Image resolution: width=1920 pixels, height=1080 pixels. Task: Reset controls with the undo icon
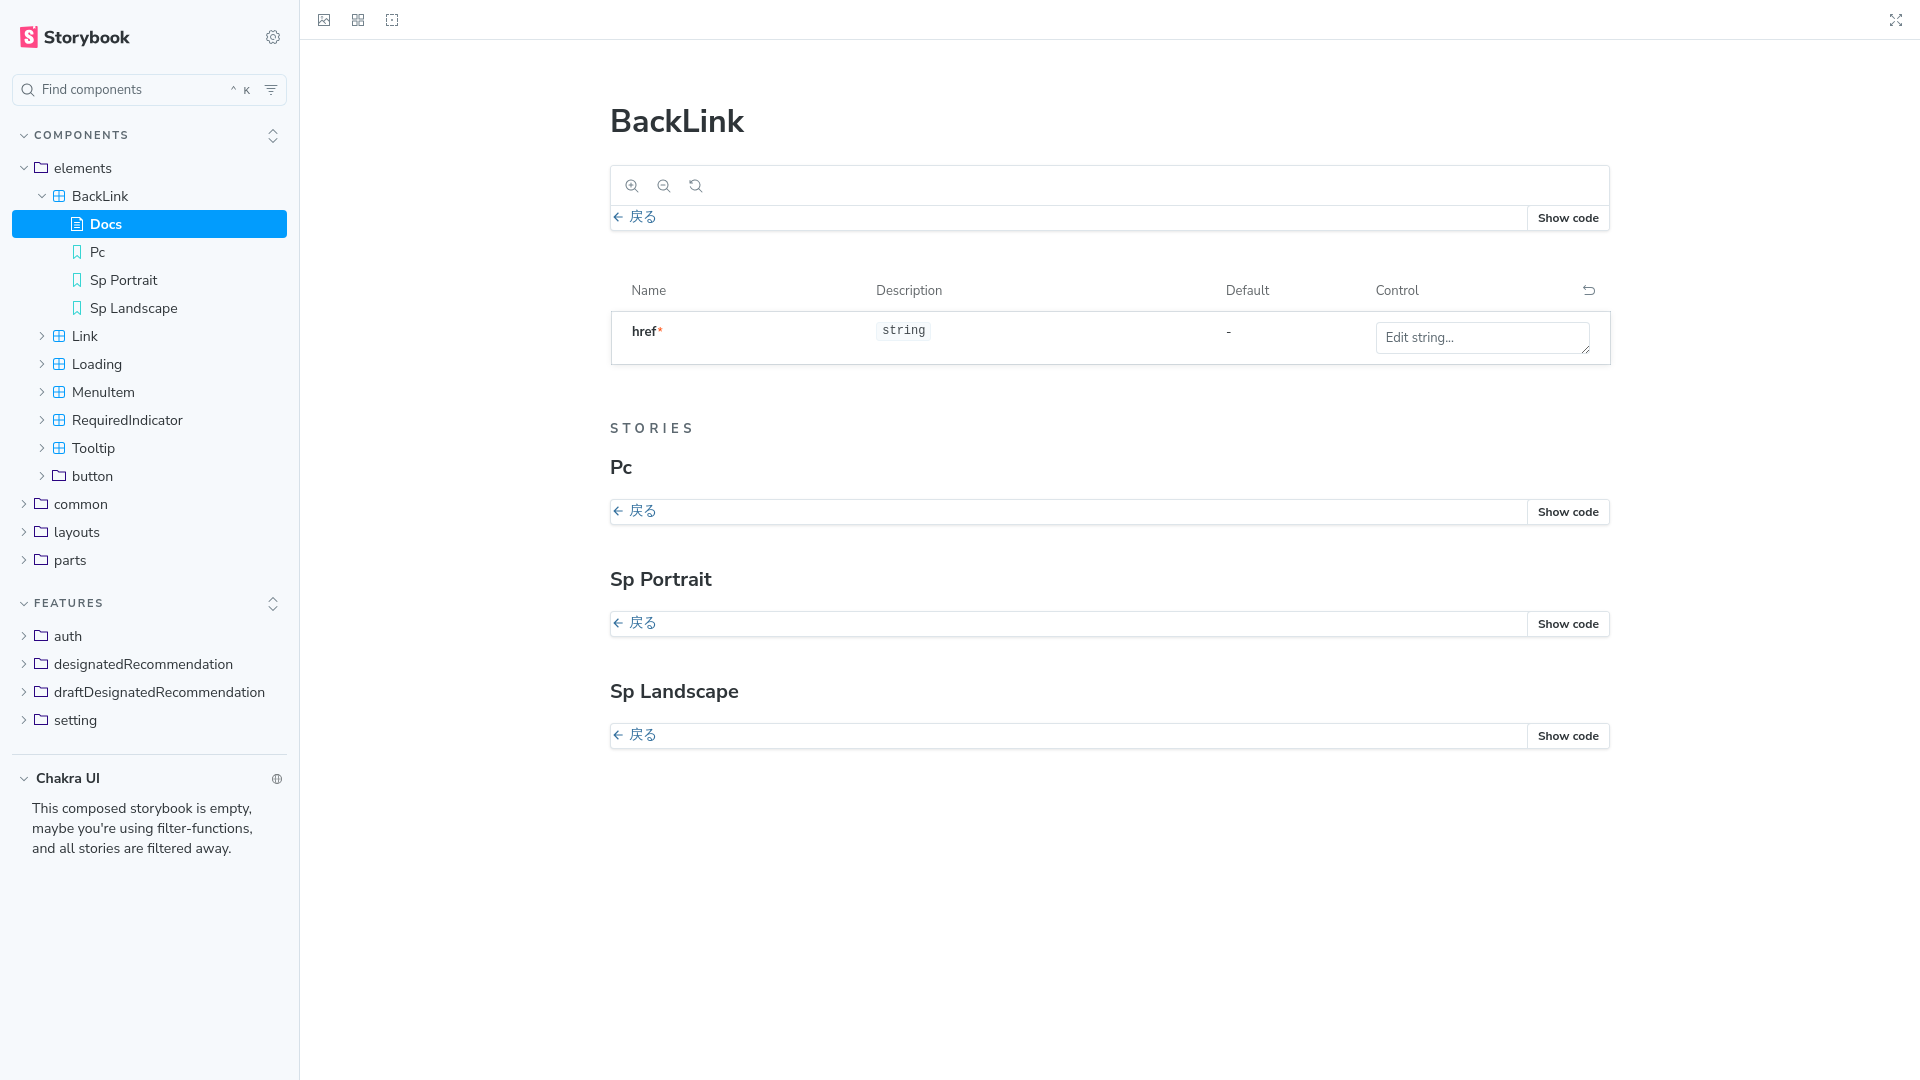tap(1589, 291)
